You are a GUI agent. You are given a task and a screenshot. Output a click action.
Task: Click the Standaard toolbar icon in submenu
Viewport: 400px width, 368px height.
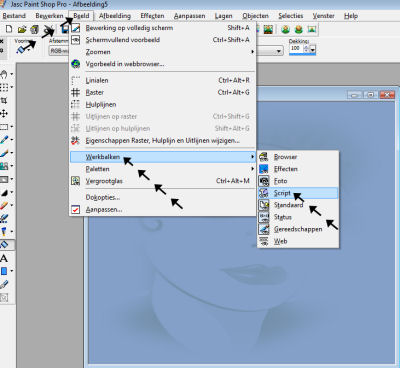coord(264,205)
